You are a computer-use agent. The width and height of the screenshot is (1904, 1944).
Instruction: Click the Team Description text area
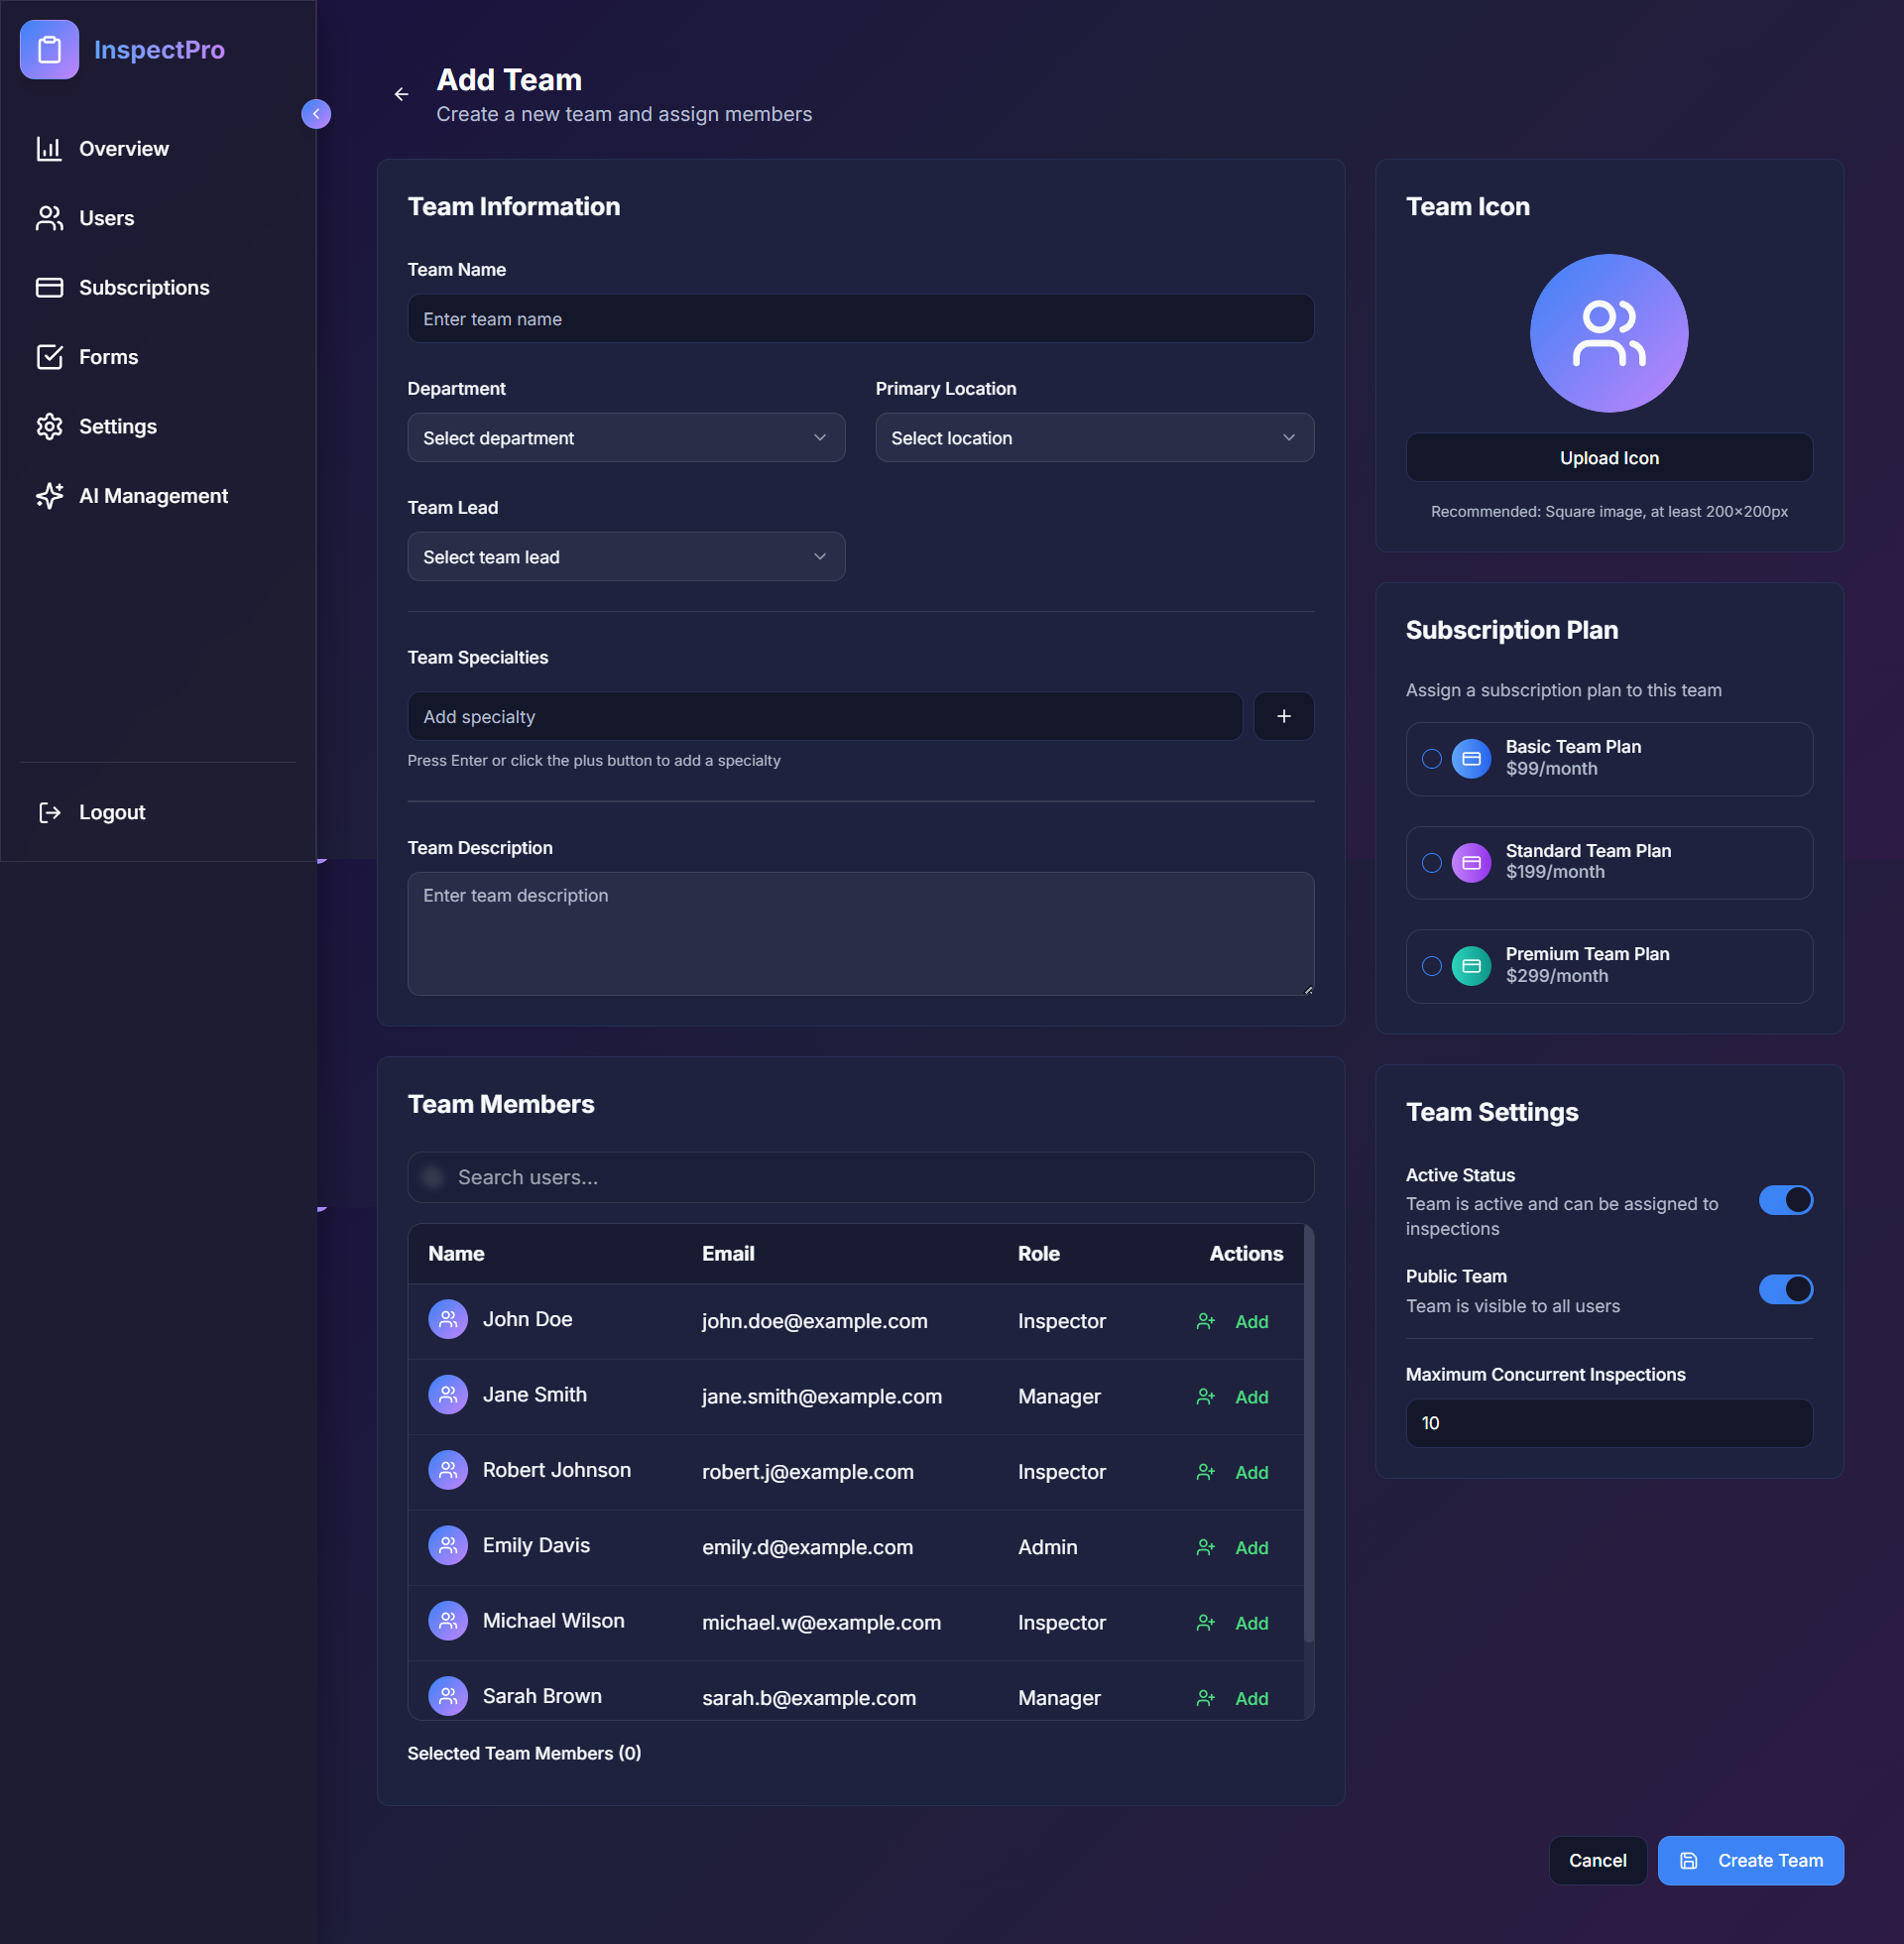click(x=860, y=934)
